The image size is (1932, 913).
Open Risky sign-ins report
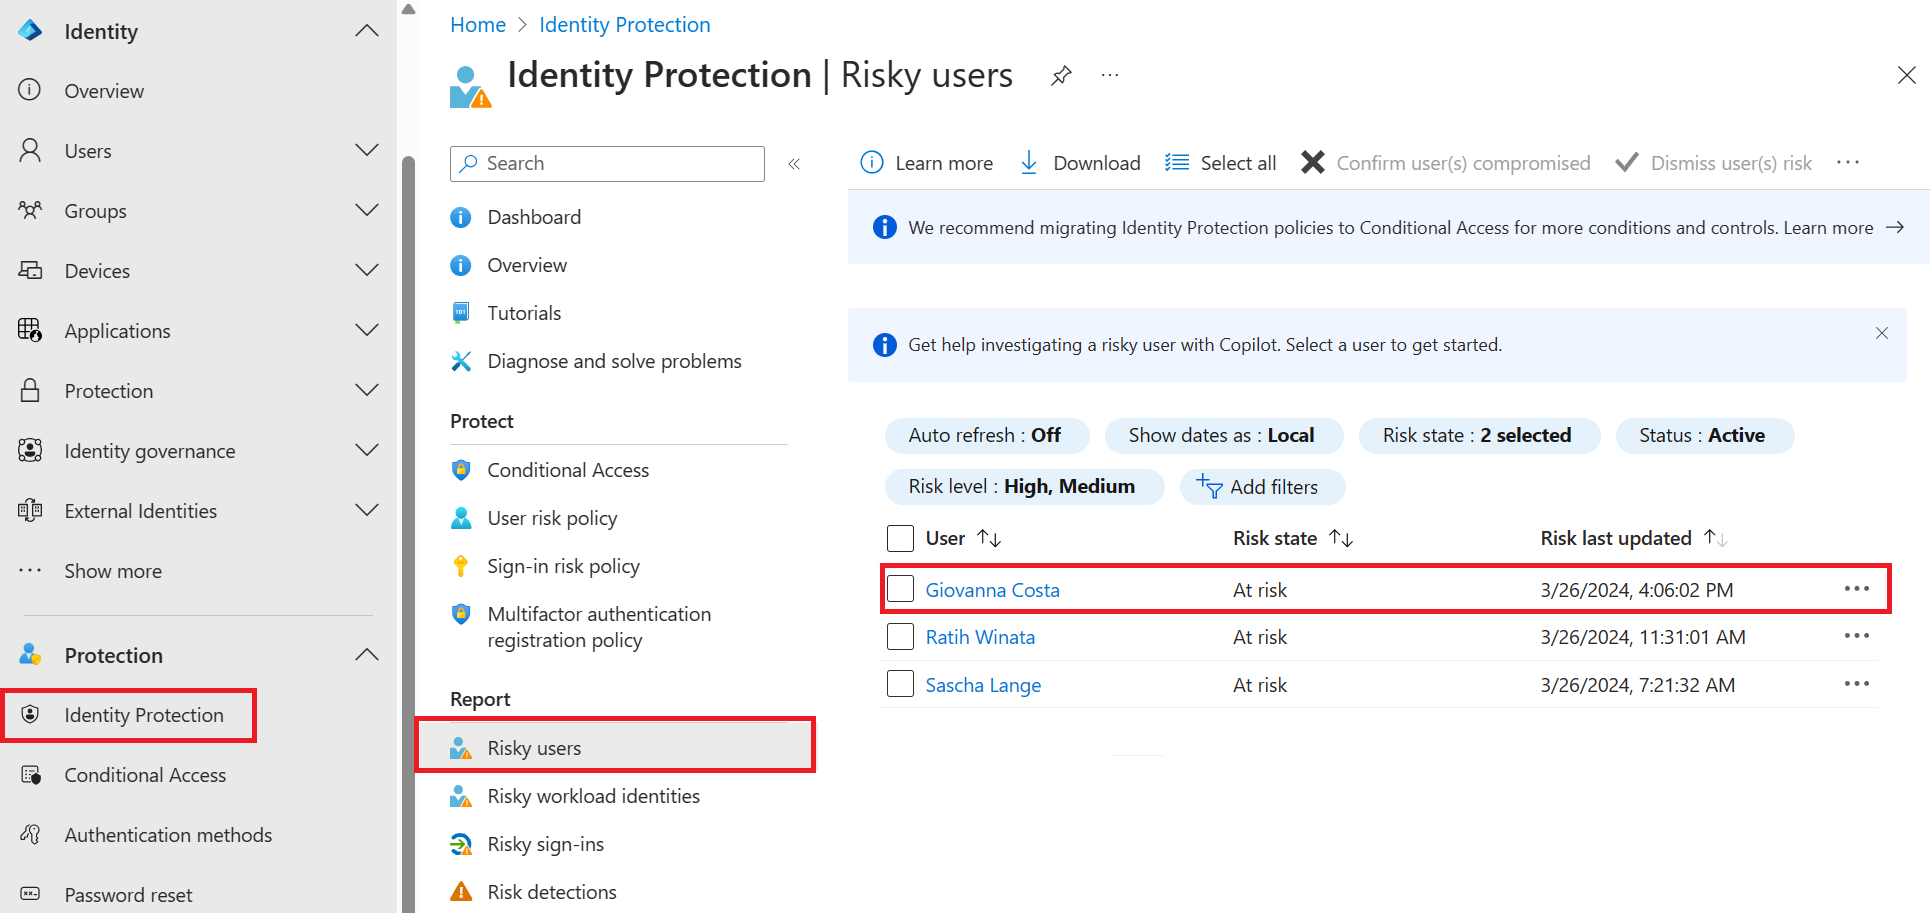pyautogui.click(x=545, y=843)
